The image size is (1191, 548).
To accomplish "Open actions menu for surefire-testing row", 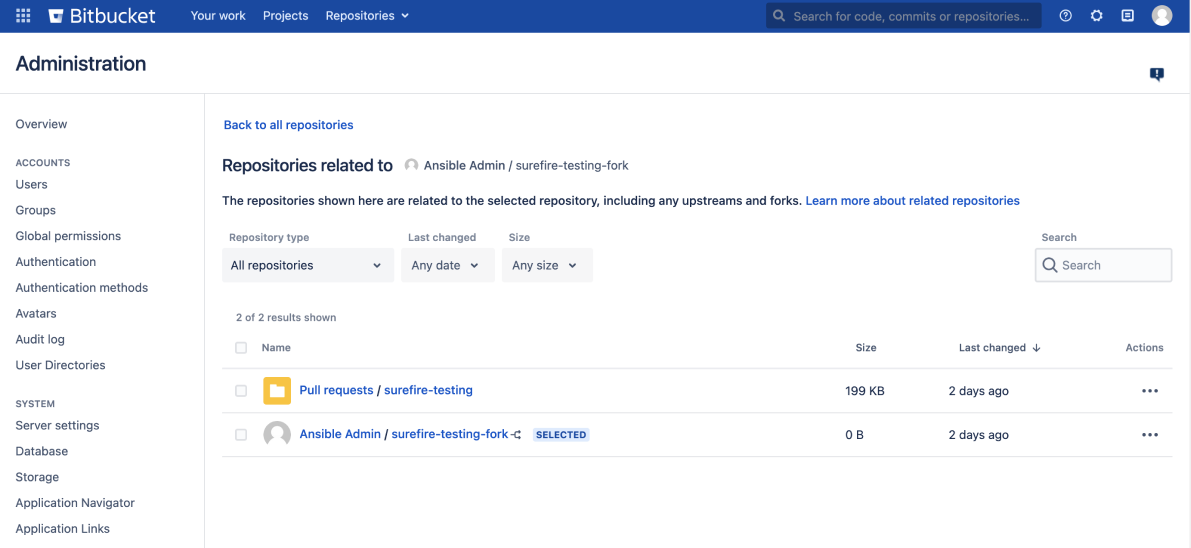I will point(1150,391).
